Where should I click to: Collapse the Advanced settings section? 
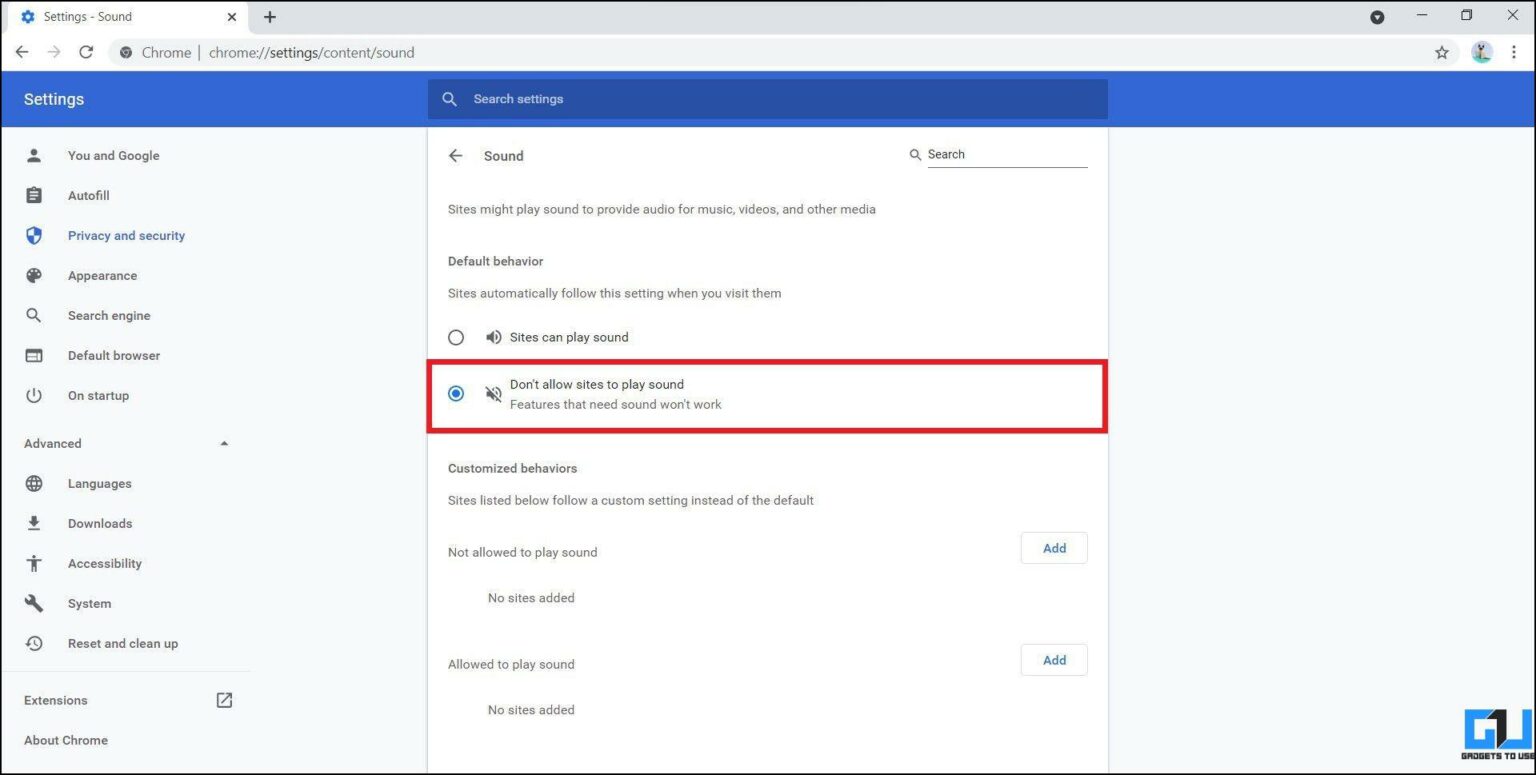click(x=224, y=443)
